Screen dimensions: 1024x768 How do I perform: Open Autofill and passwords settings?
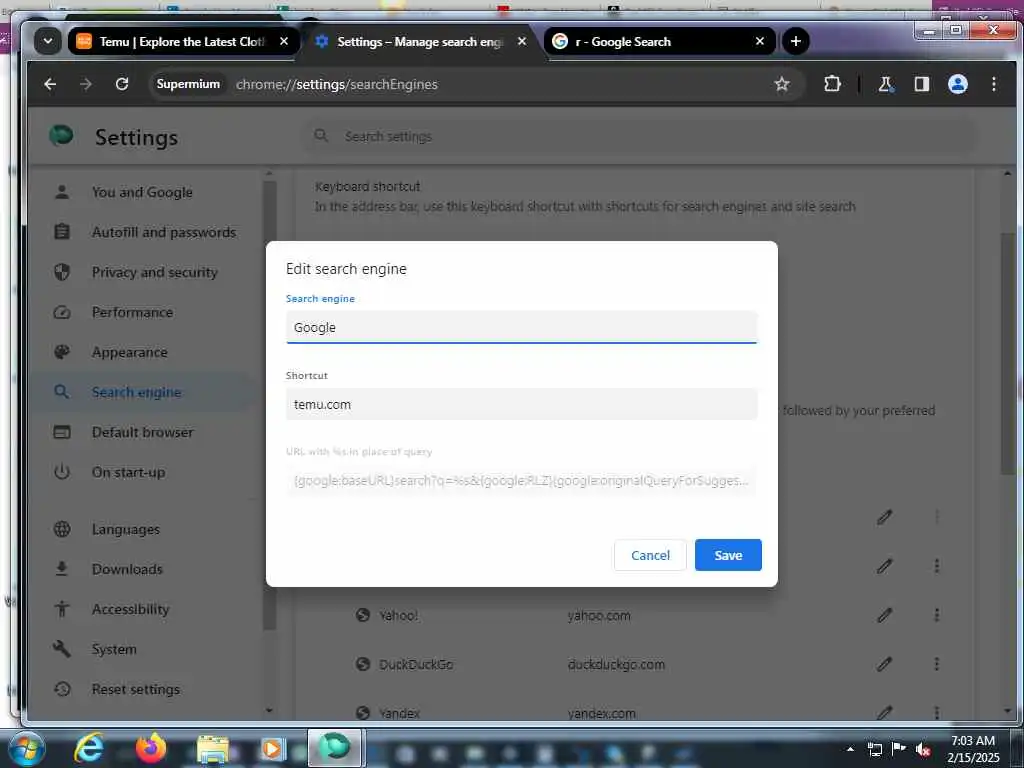(163, 232)
